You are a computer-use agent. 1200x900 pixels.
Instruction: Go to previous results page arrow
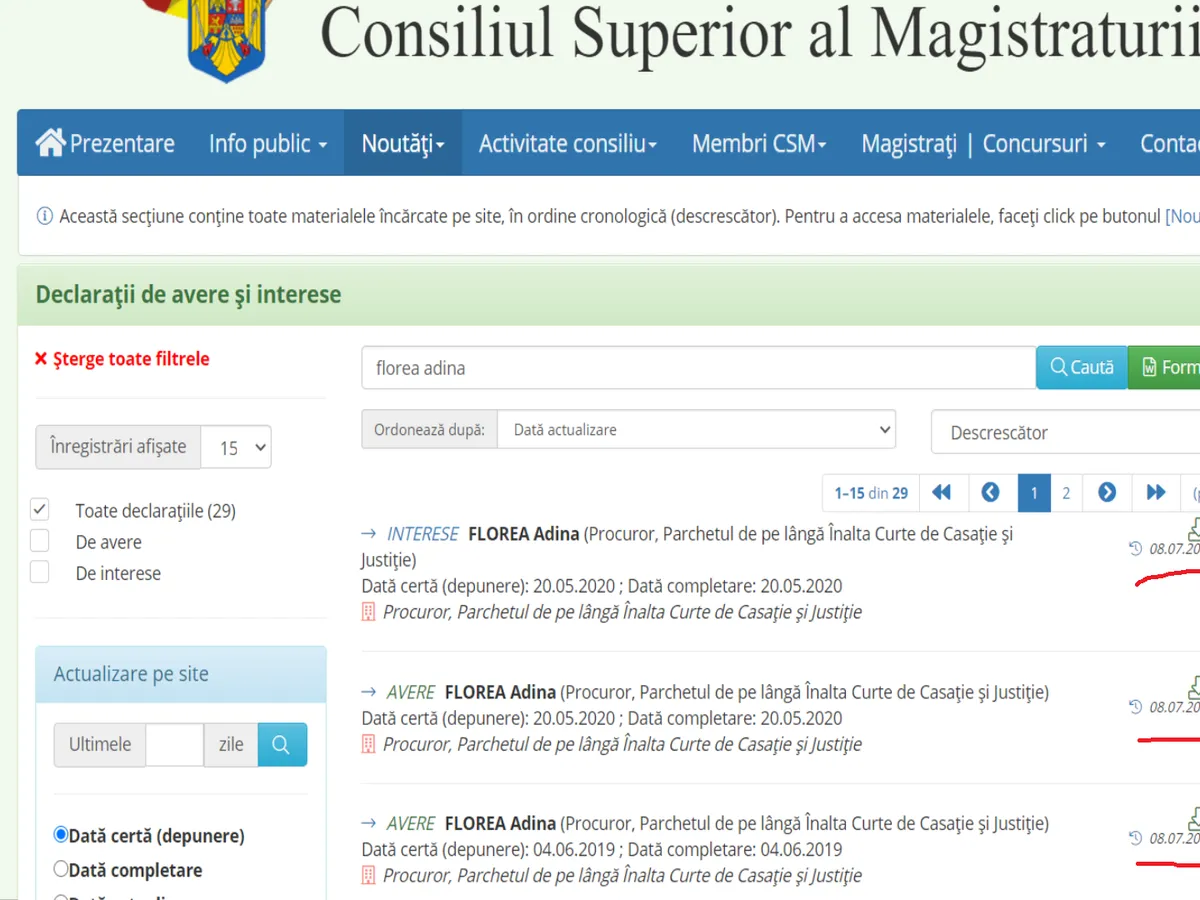point(990,492)
